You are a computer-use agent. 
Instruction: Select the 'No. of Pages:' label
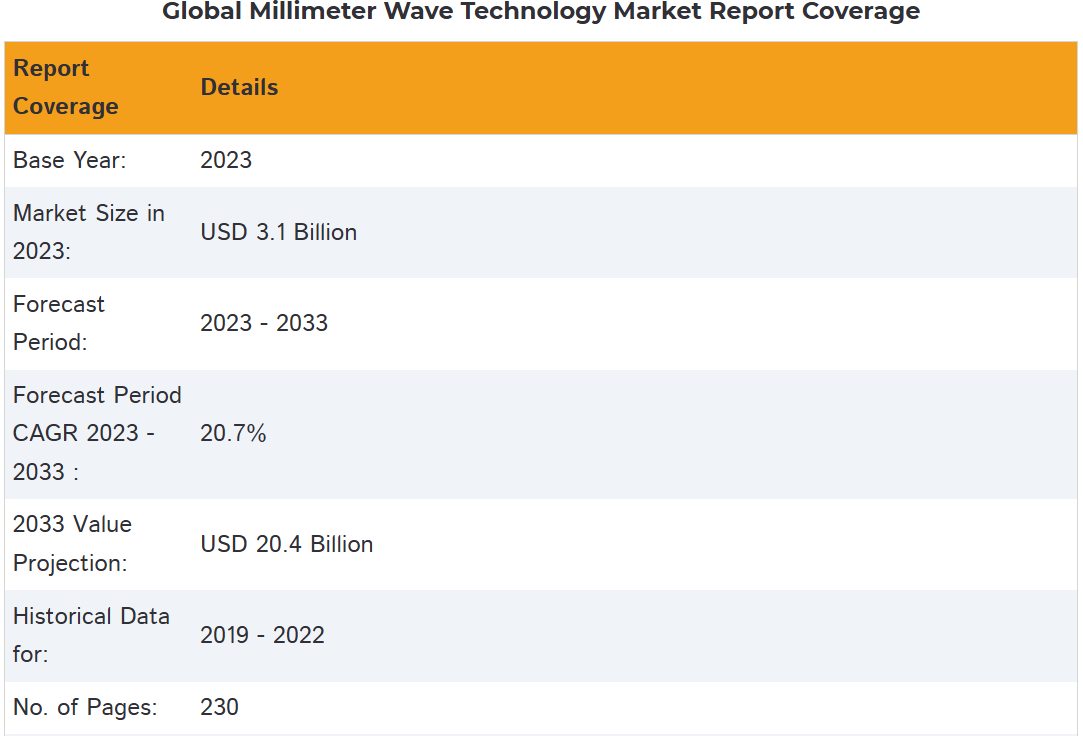(85, 707)
